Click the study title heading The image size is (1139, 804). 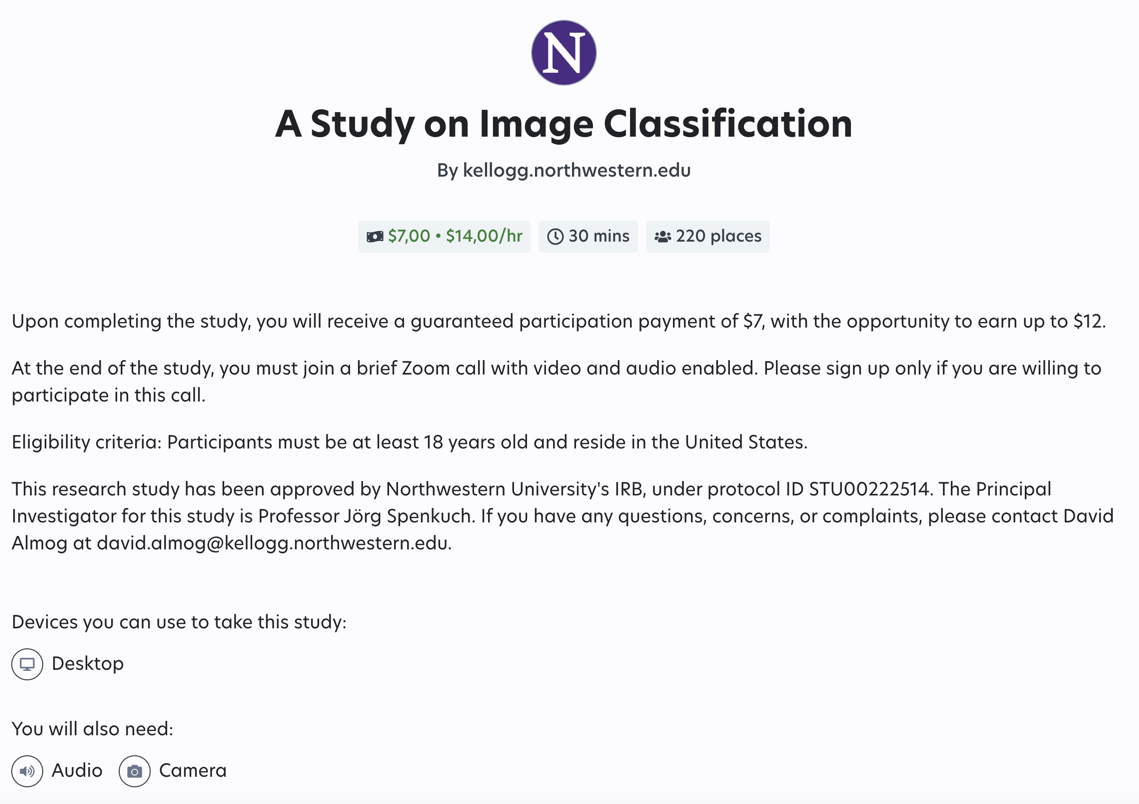point(564,123)
